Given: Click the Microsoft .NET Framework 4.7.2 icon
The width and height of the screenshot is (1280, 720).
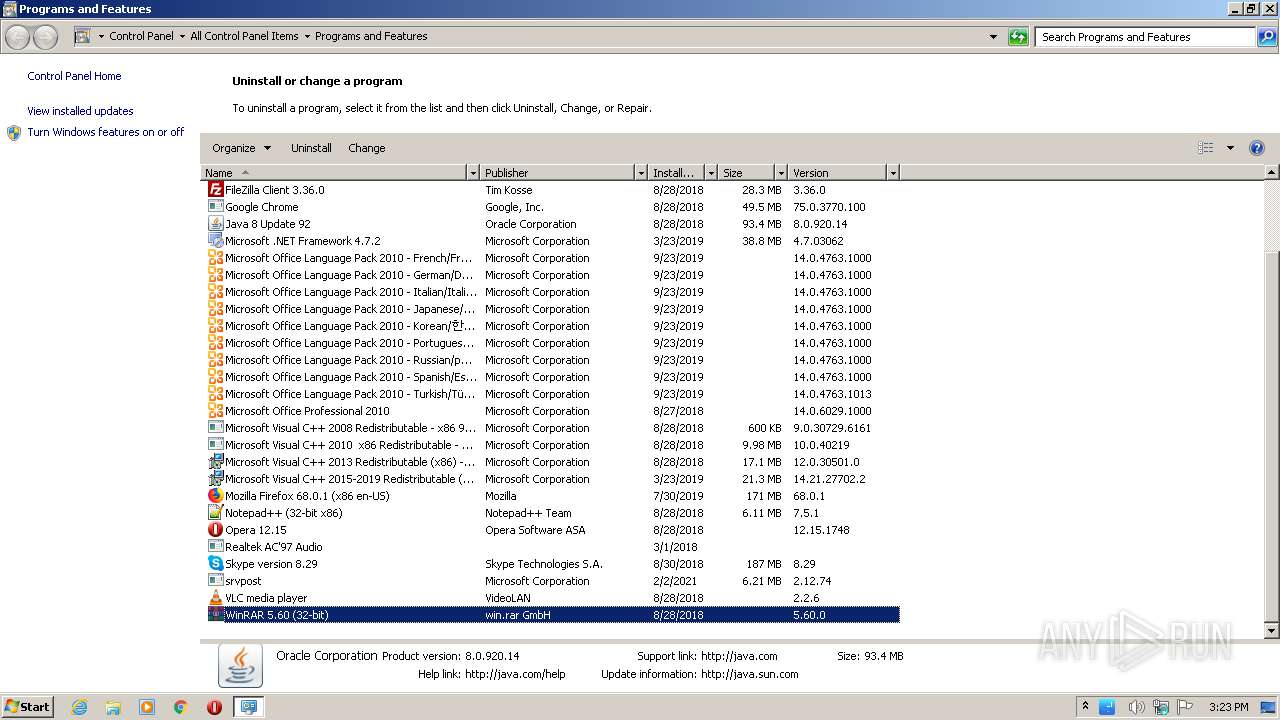Looking at the screenshot, I should tap(215, 240).
